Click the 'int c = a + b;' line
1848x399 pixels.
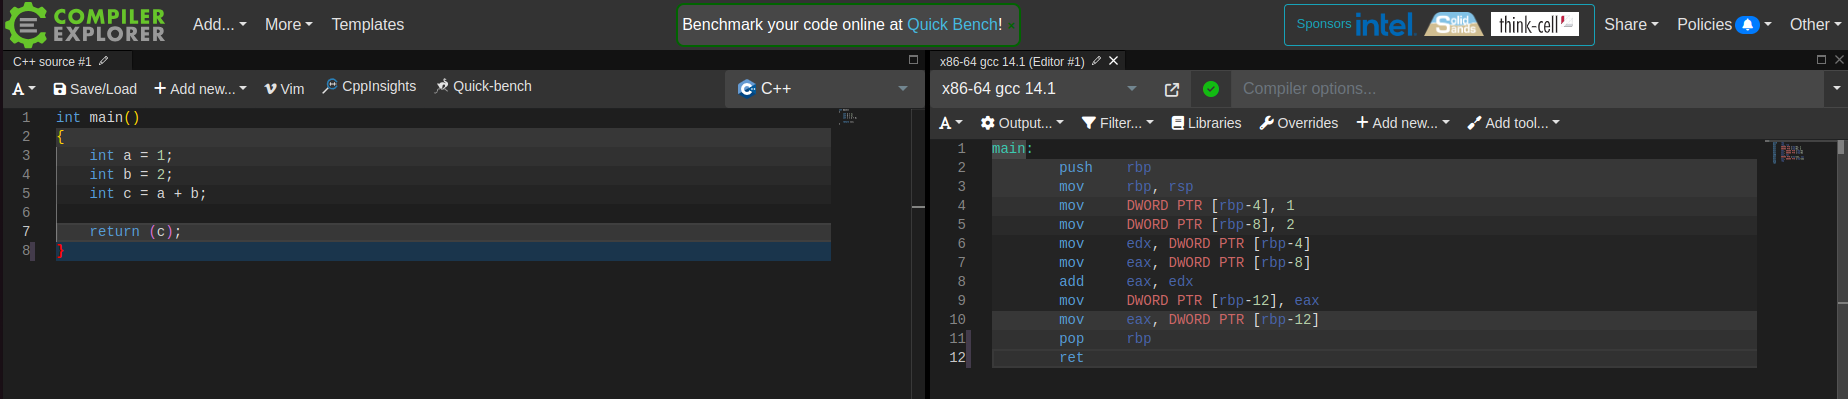point(147,194)
